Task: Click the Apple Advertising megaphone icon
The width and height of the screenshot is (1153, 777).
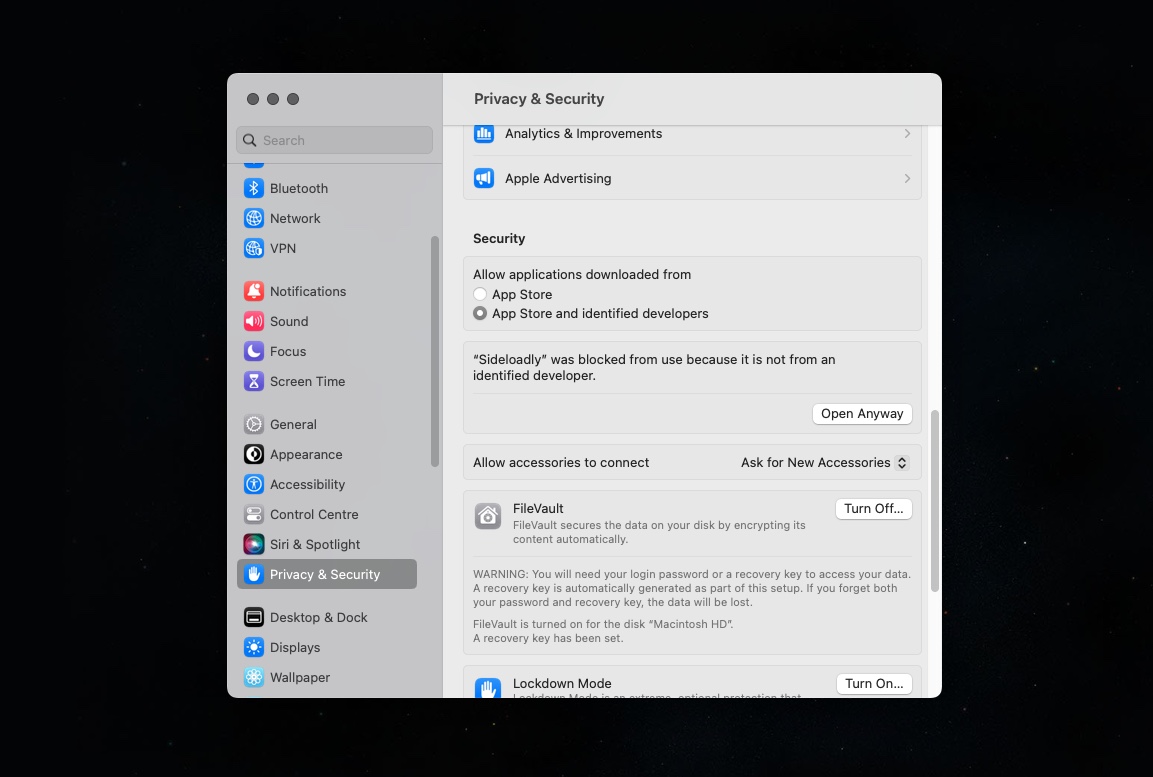Action: [484, 179]
